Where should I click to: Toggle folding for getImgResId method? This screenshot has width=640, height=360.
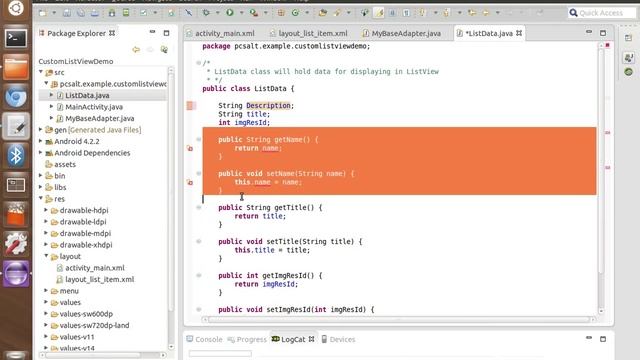(198, 276)
